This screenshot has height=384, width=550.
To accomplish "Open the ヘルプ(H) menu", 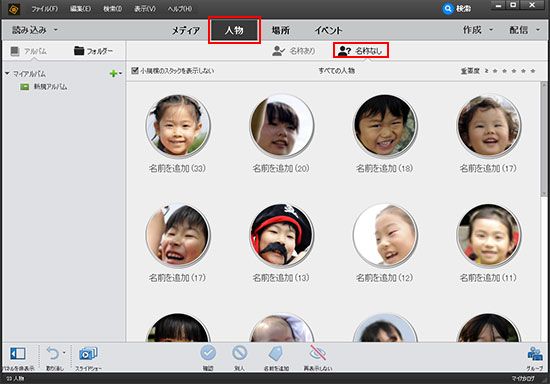I will coord(180,9).
